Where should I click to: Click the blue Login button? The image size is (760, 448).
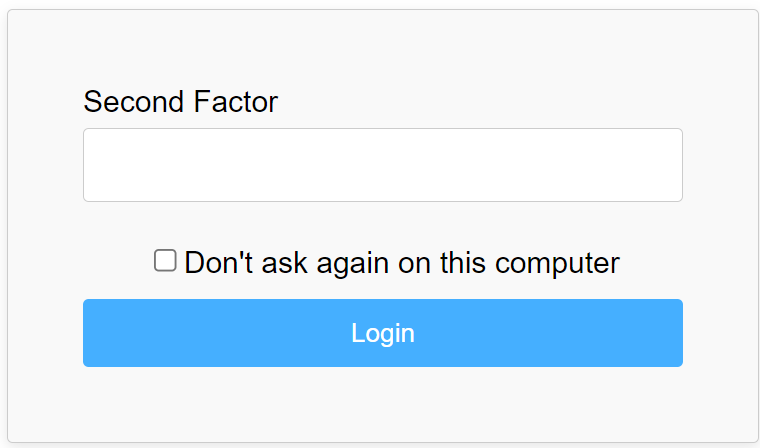[383, 333]
